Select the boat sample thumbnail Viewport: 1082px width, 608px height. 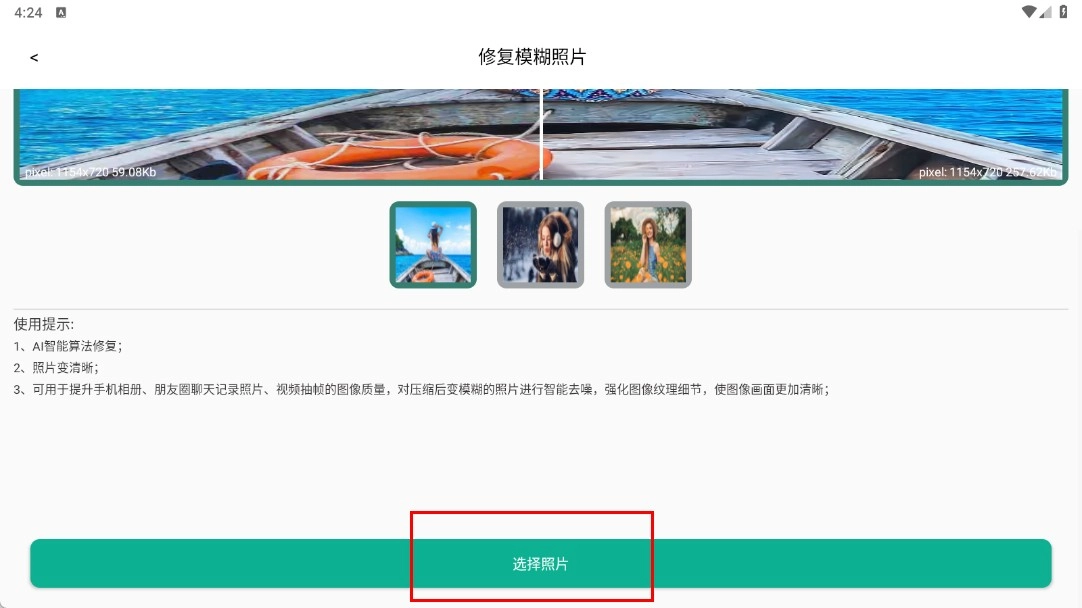433,245
